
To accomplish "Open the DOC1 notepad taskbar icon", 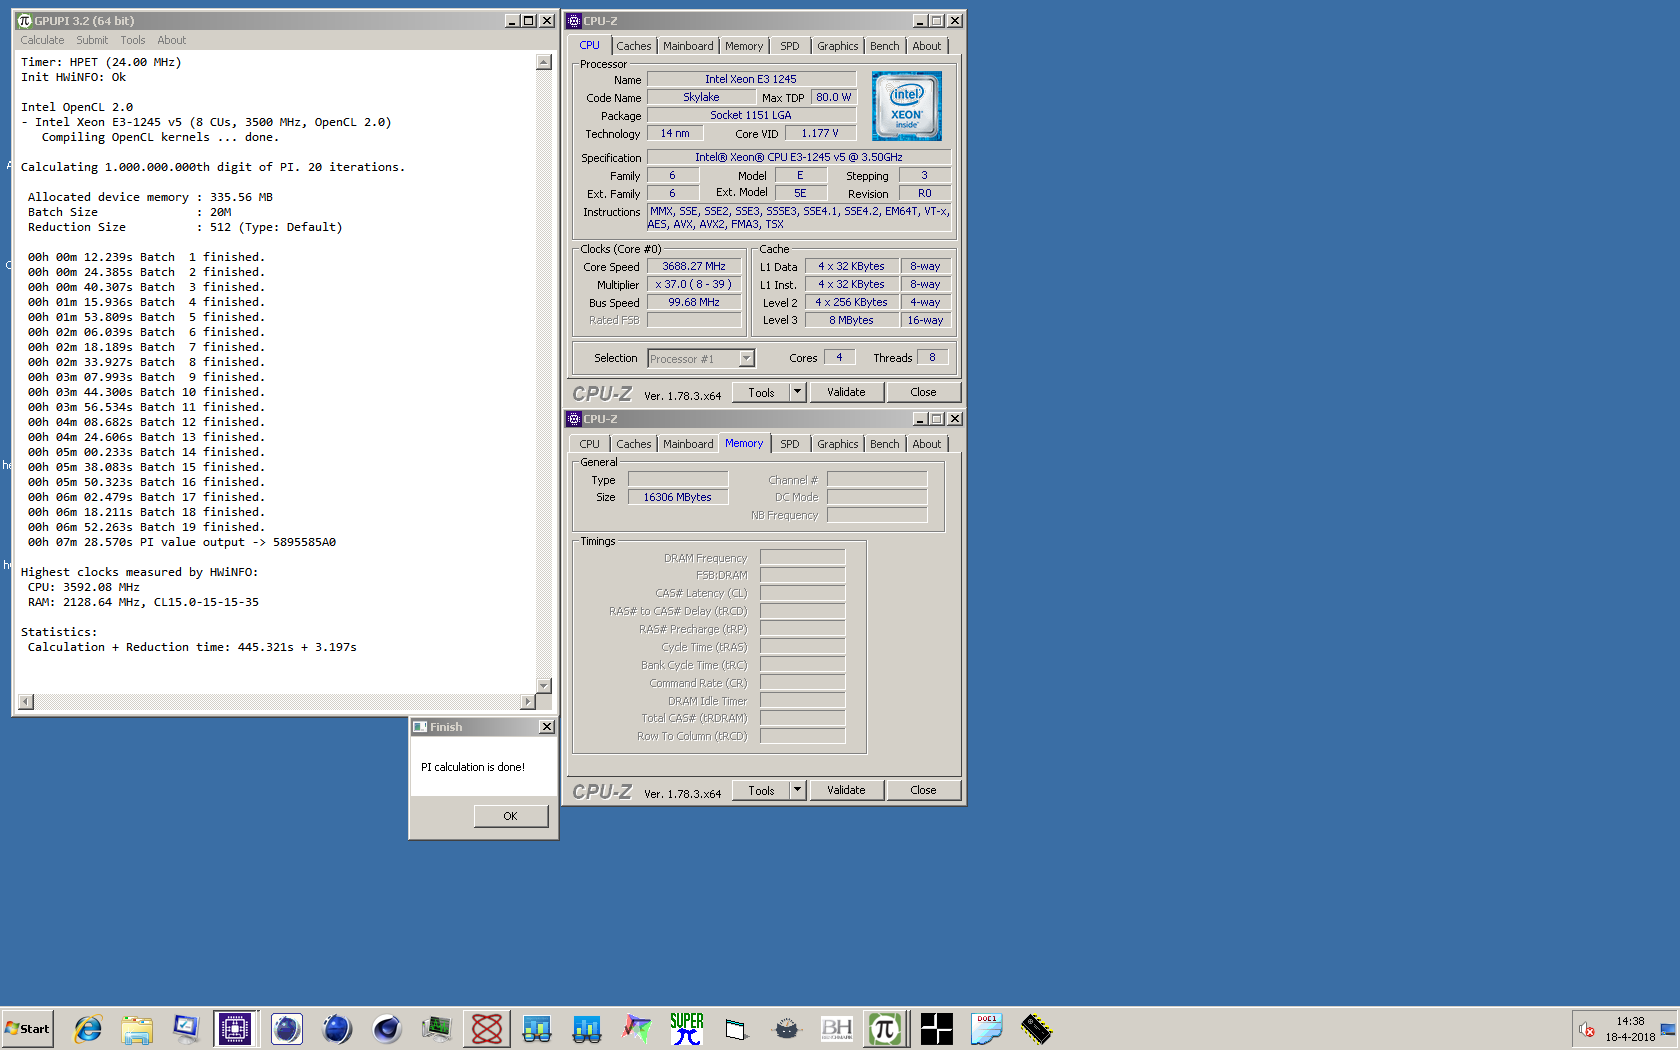I will pyautogui.click(x=986, y=1028).
